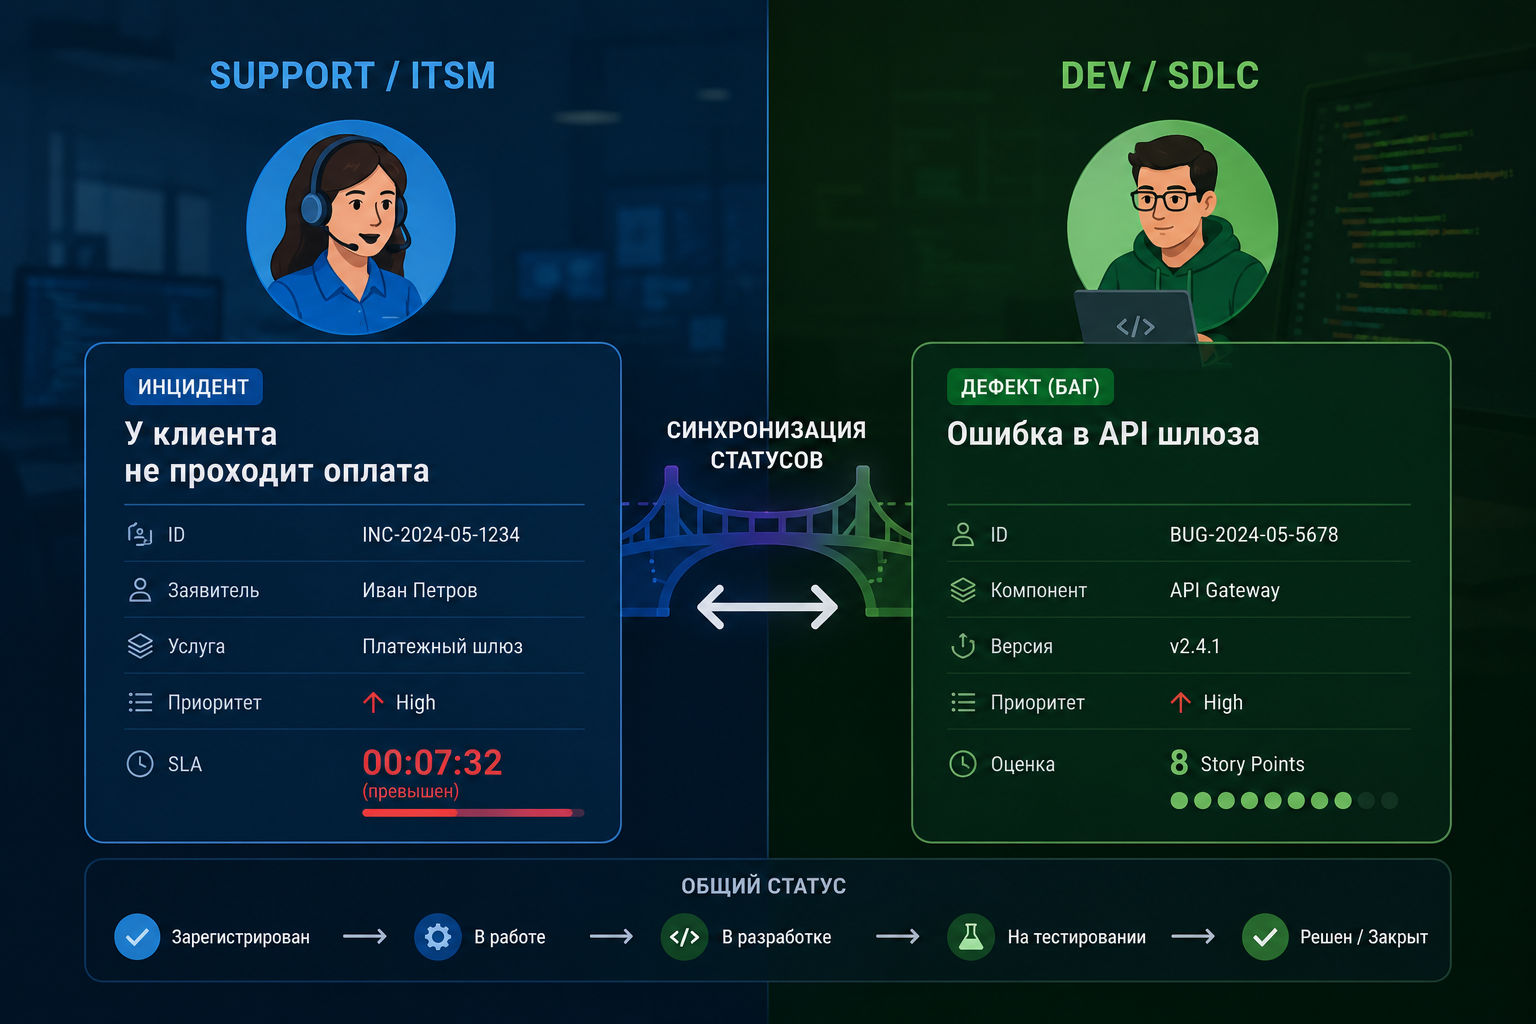Click the ДЕФЕКТ (БАГ) badge
1536x1024 pixels.
tap(1030, 387)
